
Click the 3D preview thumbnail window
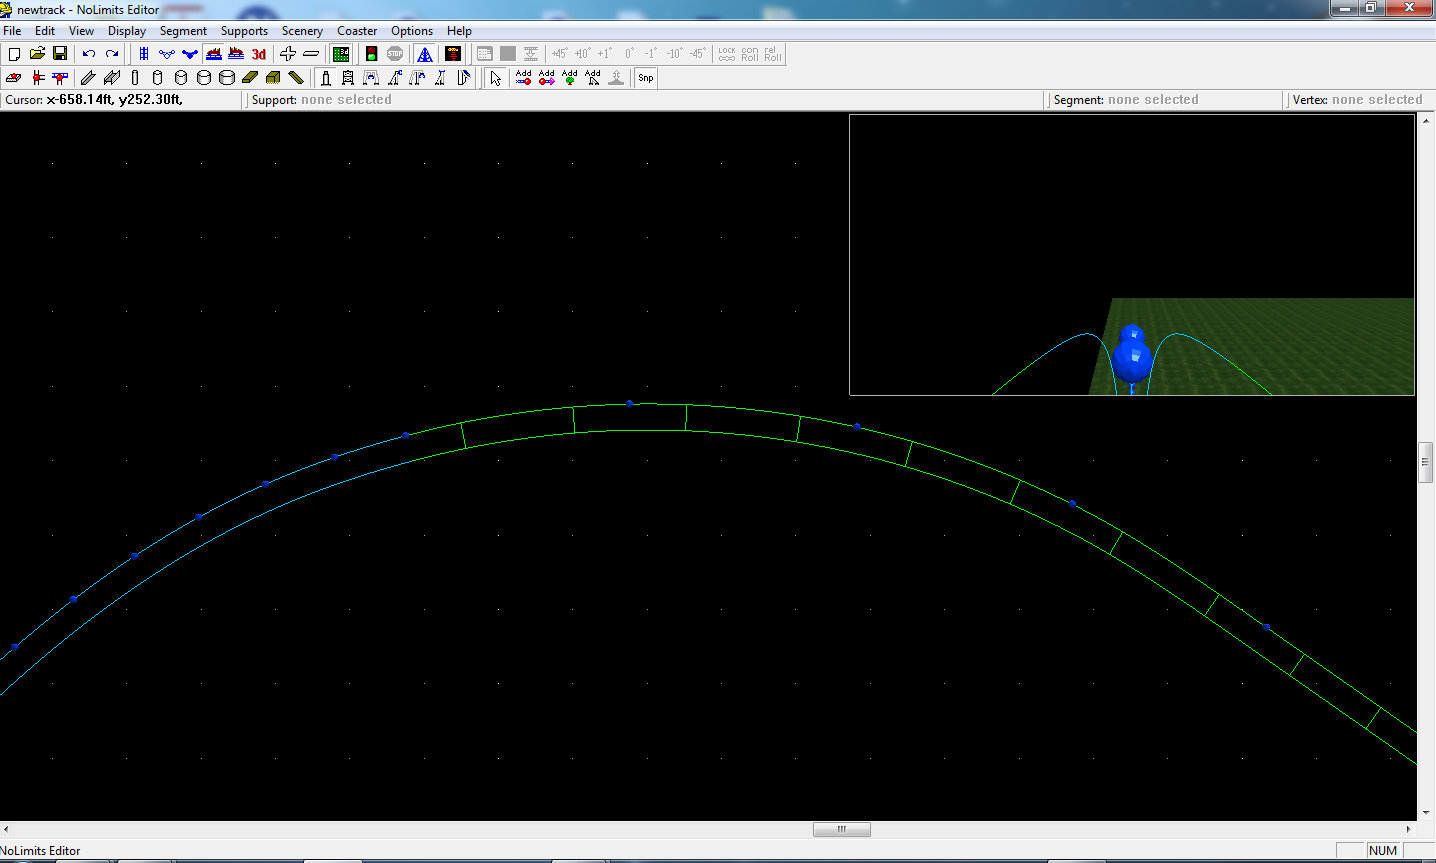tap(1132, 255)
